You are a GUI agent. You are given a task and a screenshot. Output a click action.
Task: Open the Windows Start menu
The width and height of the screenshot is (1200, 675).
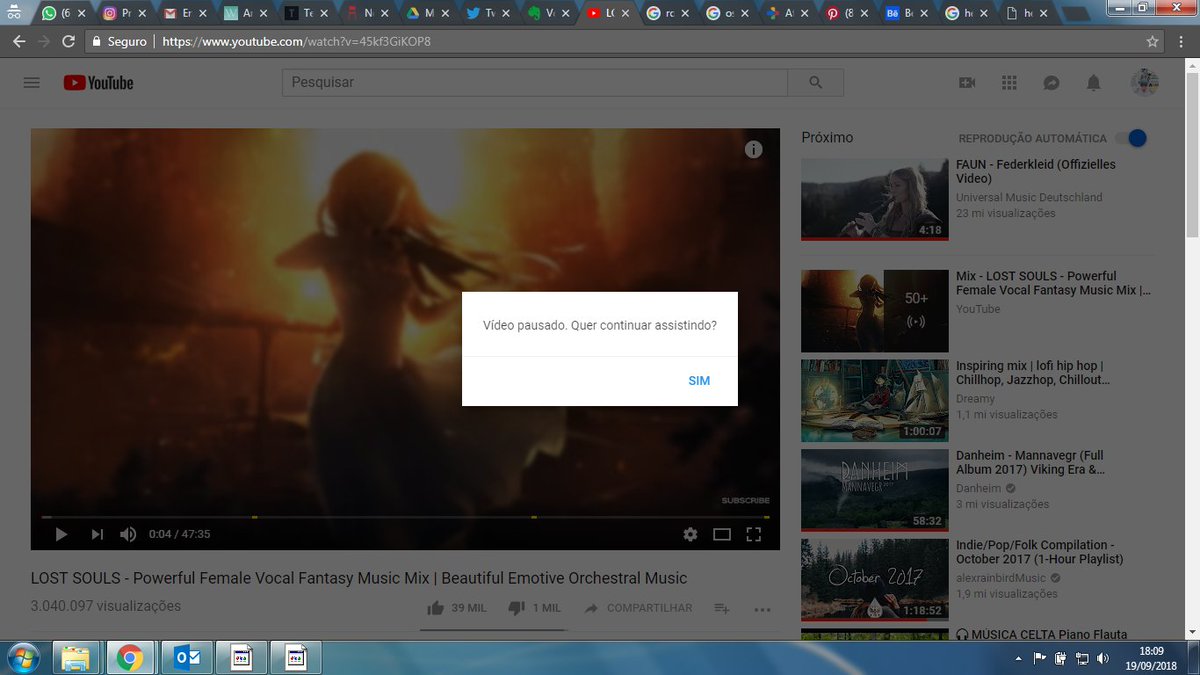22,658
